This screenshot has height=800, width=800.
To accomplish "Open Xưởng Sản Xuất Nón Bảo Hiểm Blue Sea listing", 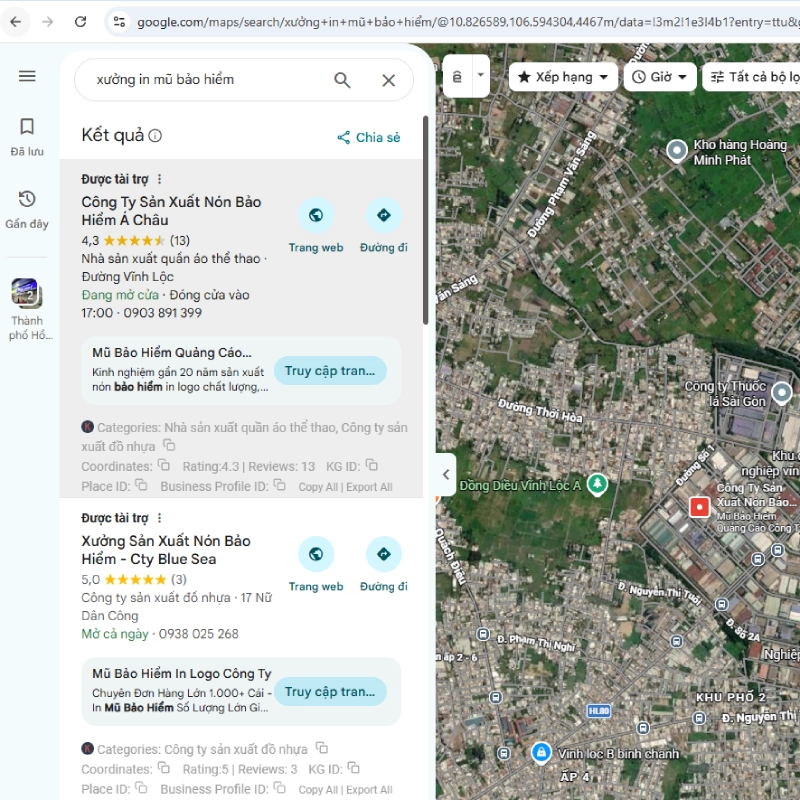I will point(166,550).
